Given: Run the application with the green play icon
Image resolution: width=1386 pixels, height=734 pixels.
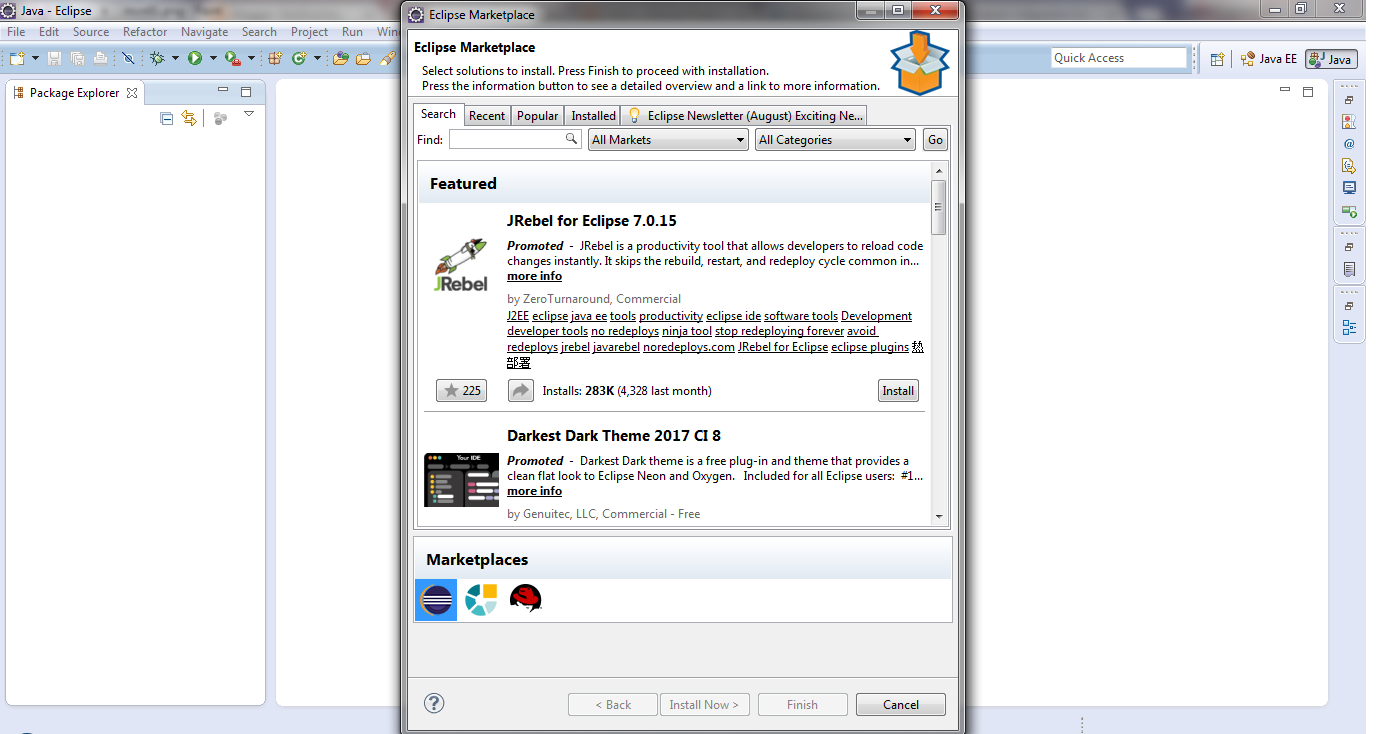Looking at the screenshot, I should pyautogui.click(x=195, y=58).
